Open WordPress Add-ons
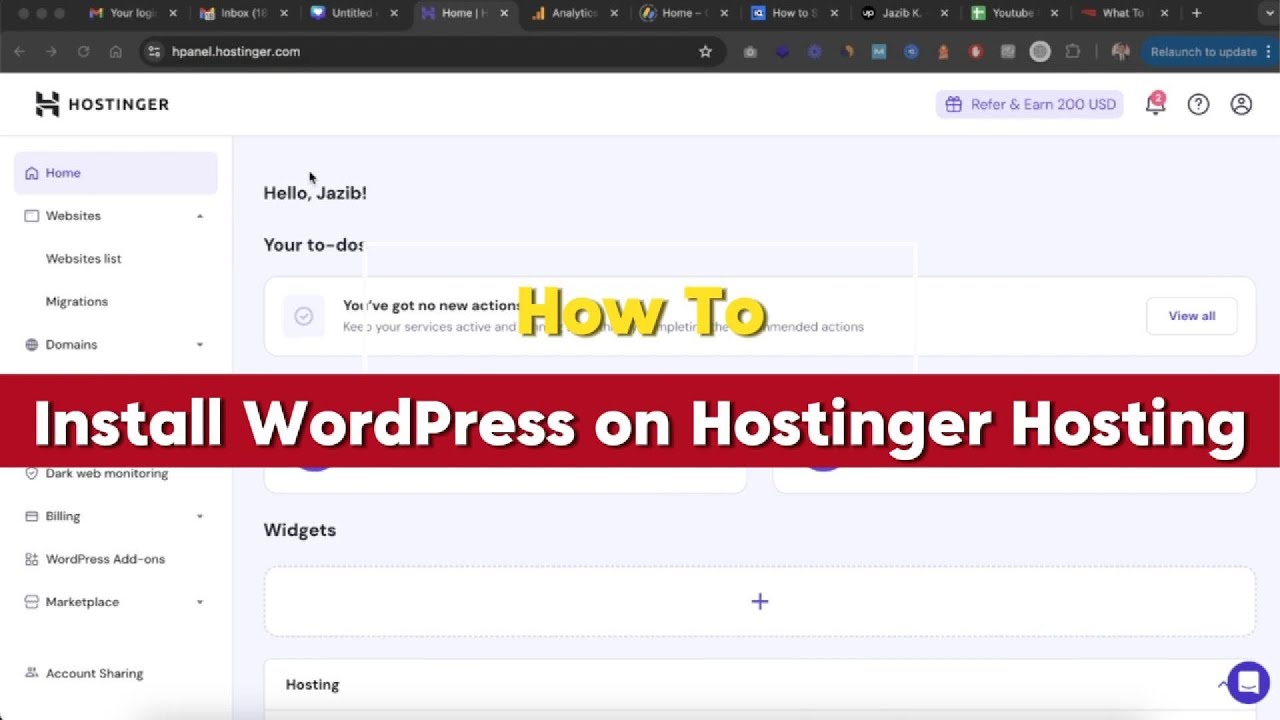This screenshot has width=1280, height=720. coord(105,559)
